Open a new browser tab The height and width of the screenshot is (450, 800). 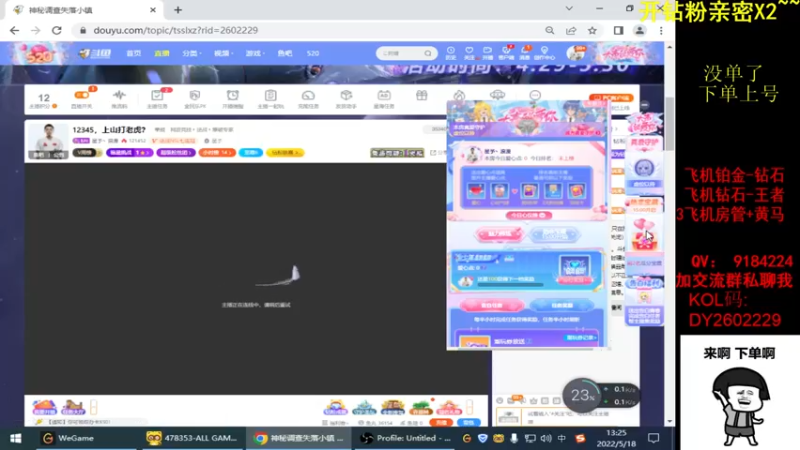pyautogui.click(x=178, y=10)
